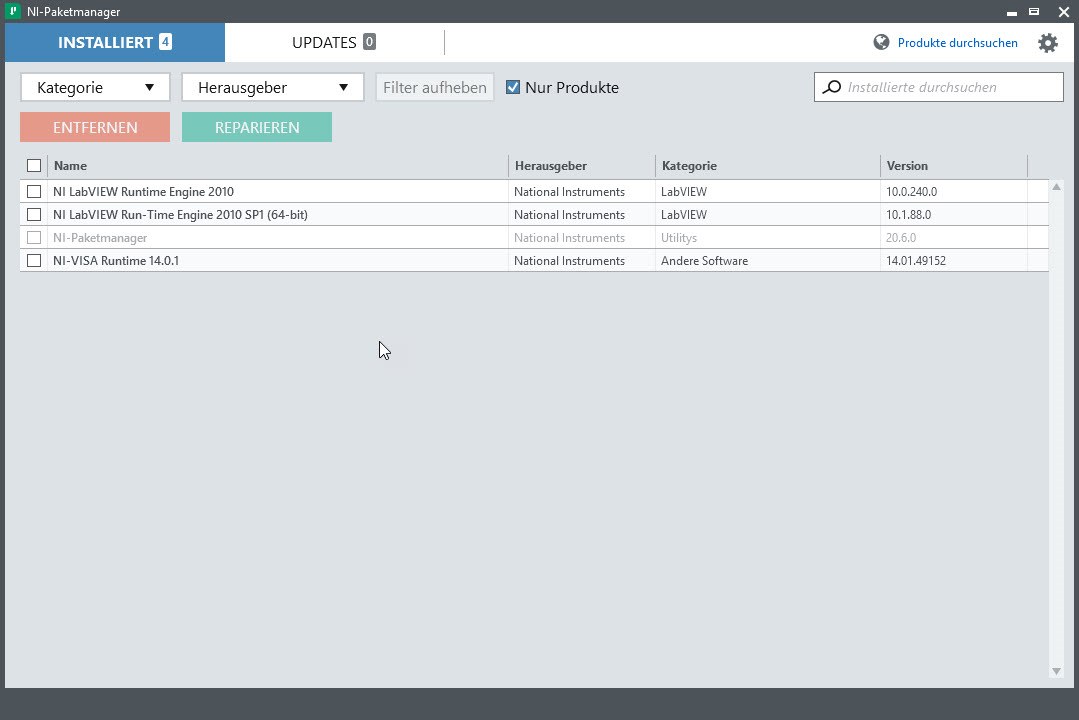1079x720 pixels.
Task: Close the NI-Paketmanager window
Action: pyautogui.click(x=1063, y=12)
